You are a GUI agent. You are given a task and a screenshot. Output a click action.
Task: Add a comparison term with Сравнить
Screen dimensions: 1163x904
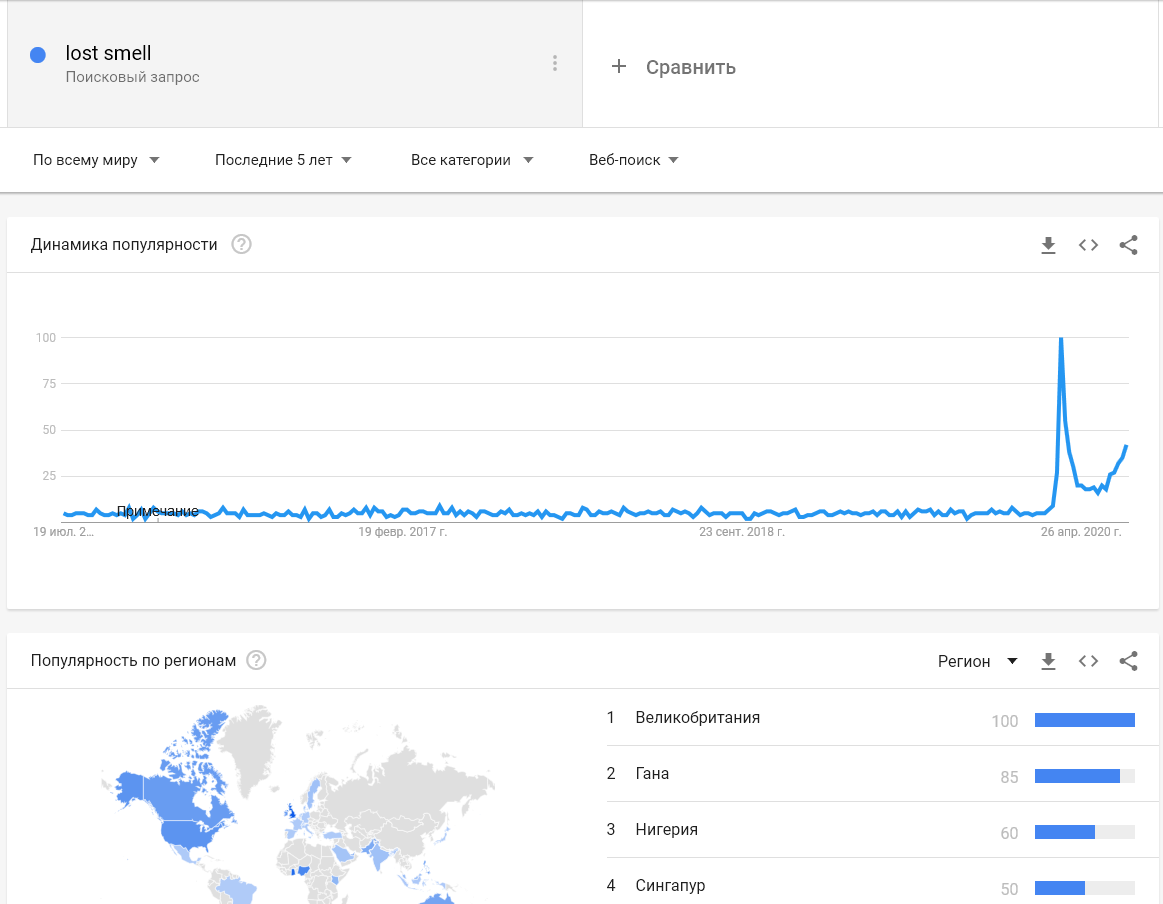tap(674, 67)
